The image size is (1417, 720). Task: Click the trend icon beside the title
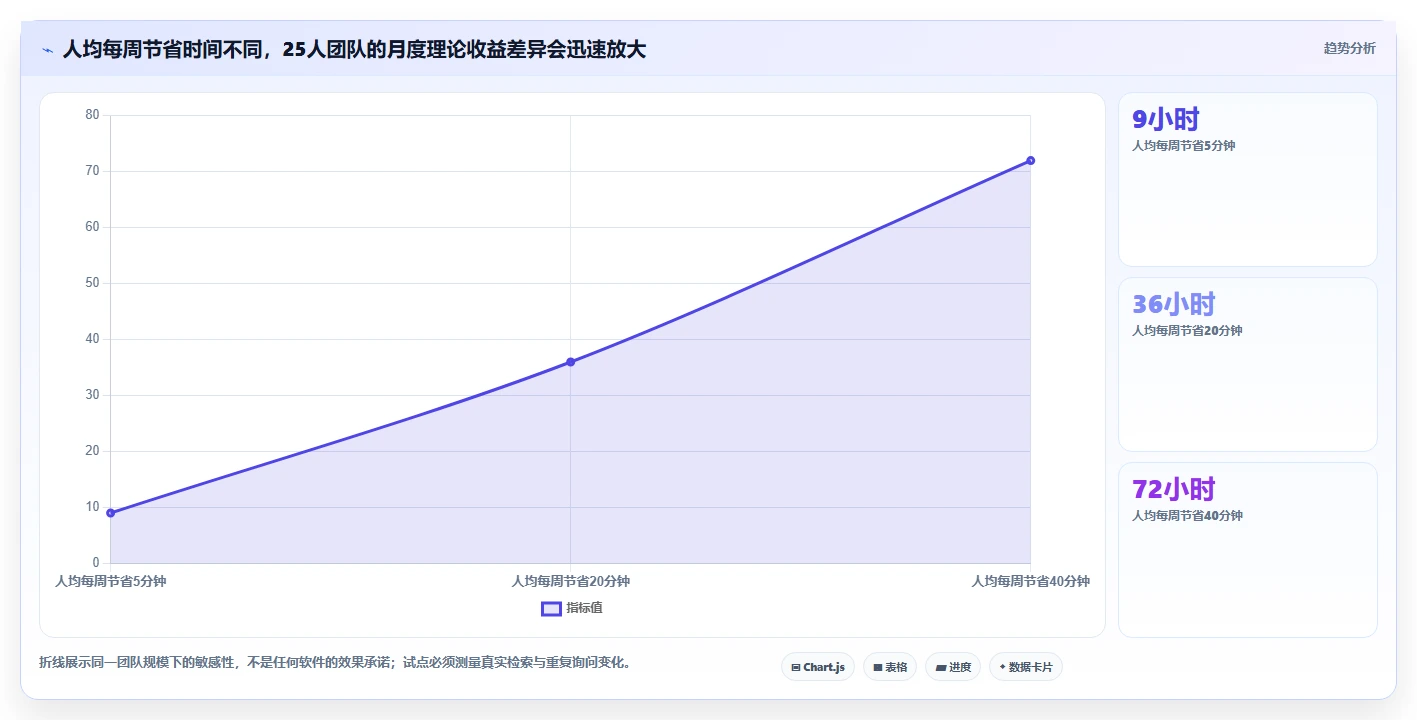47,50
